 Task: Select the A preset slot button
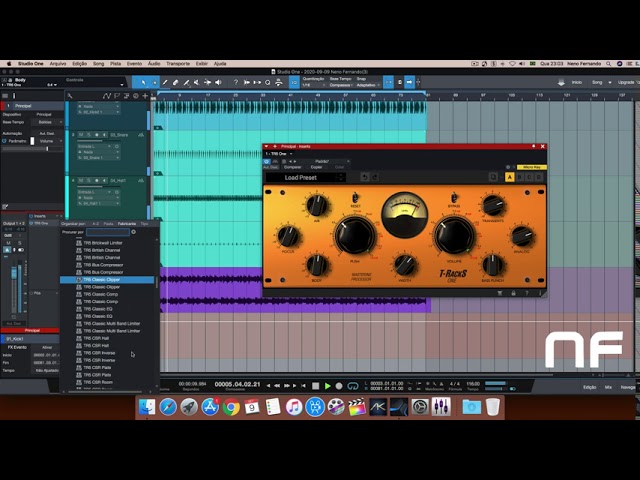coord(509,177)
